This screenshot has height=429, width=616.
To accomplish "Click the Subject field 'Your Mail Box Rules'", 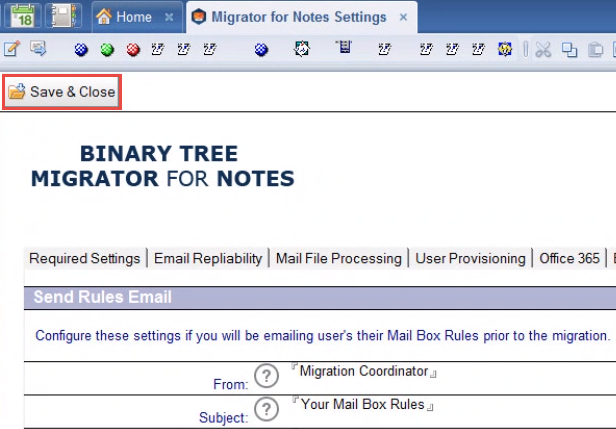I will click(x=363, y=405).
